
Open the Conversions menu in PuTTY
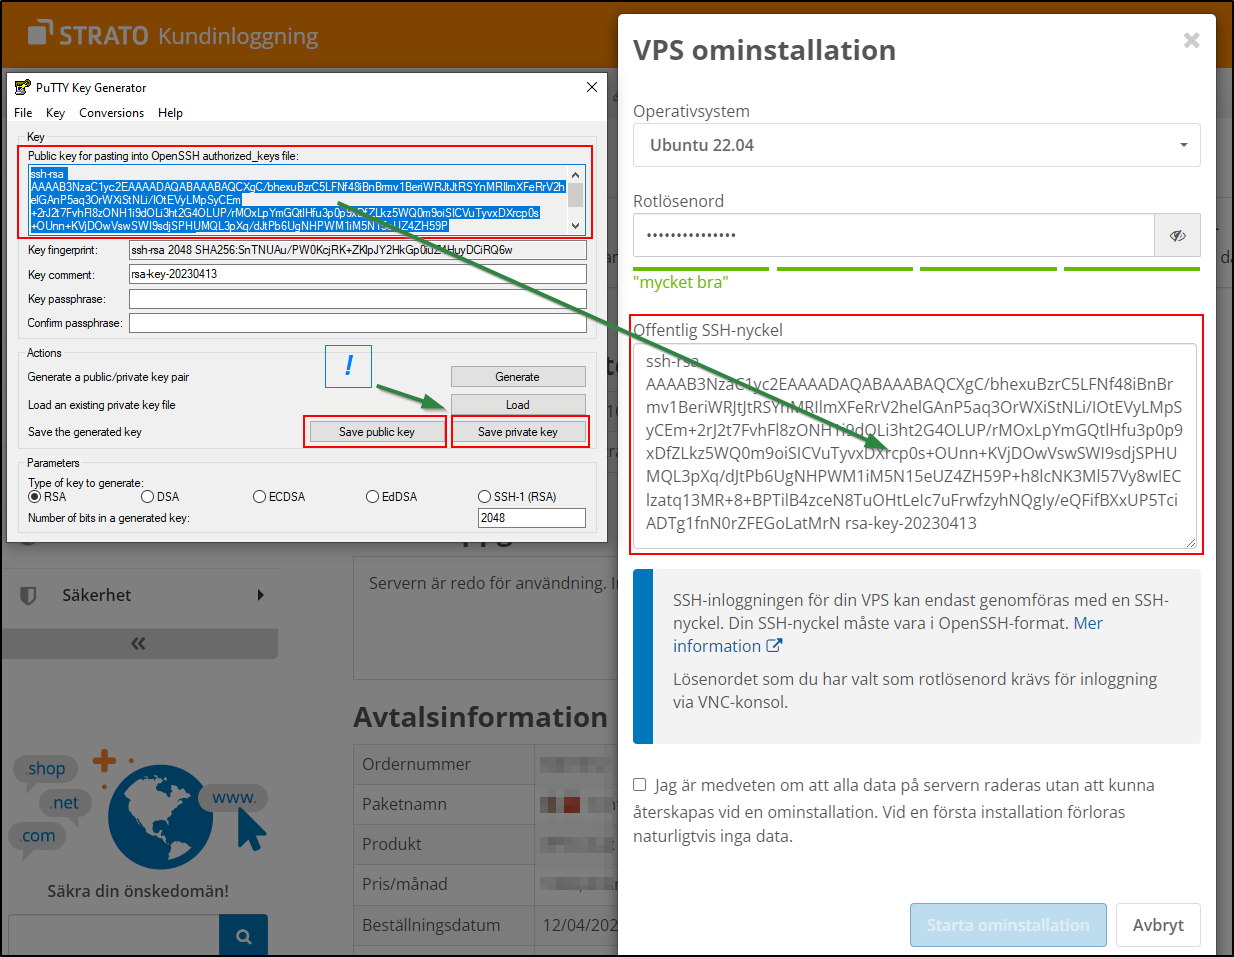pyautogui.click(x=111, y=112)
